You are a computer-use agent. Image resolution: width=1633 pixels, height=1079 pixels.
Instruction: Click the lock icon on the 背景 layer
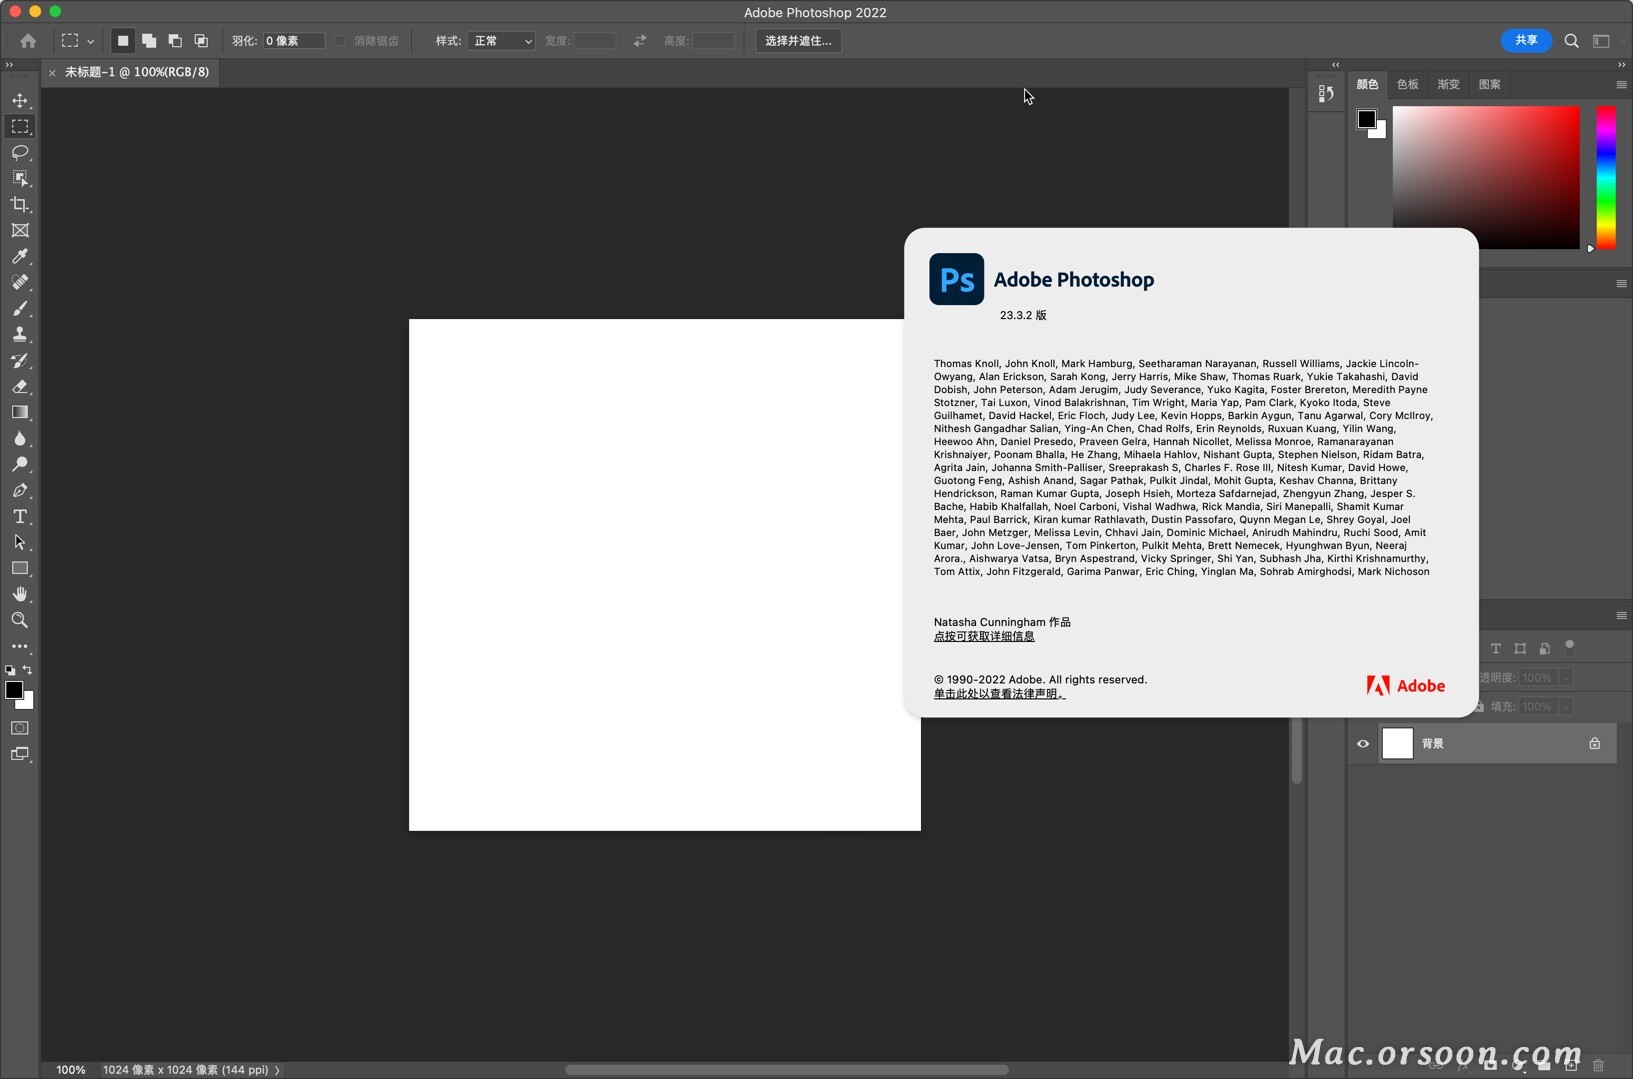[x=1595, y=743]
